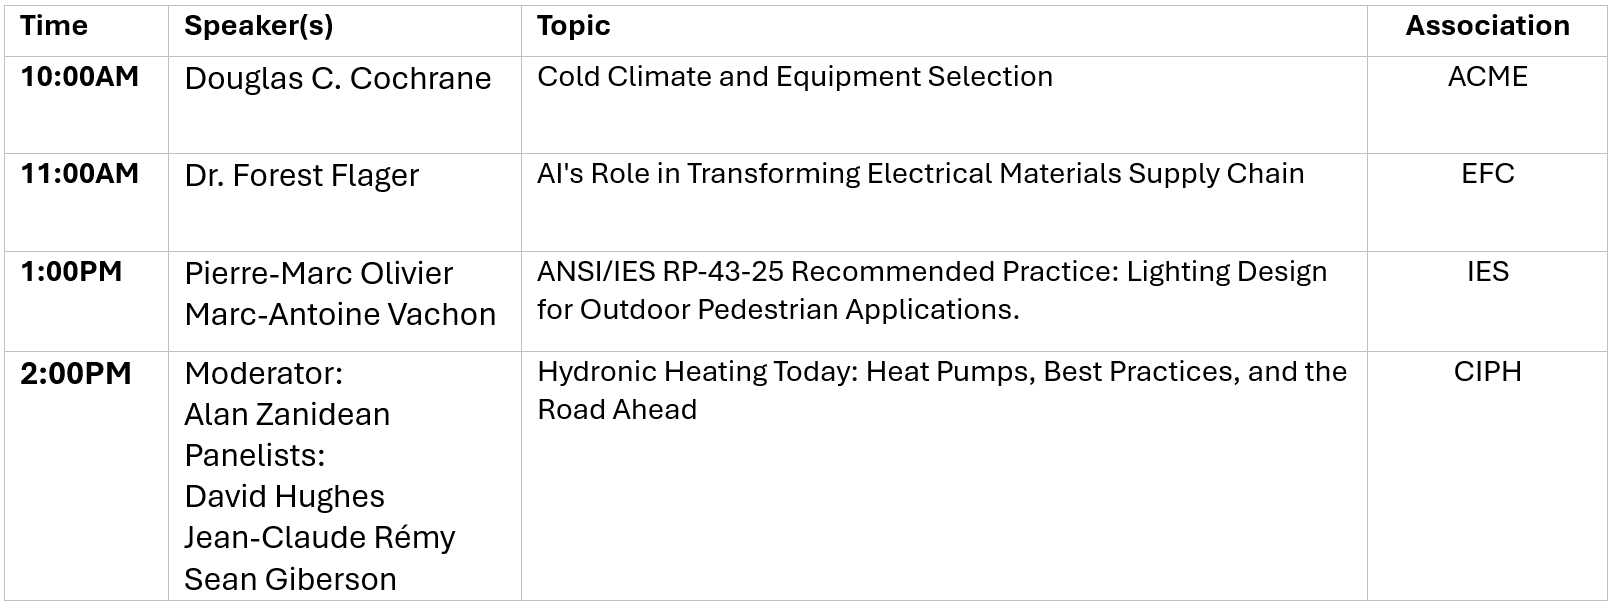Select the 1:00PM time cell

71,272
